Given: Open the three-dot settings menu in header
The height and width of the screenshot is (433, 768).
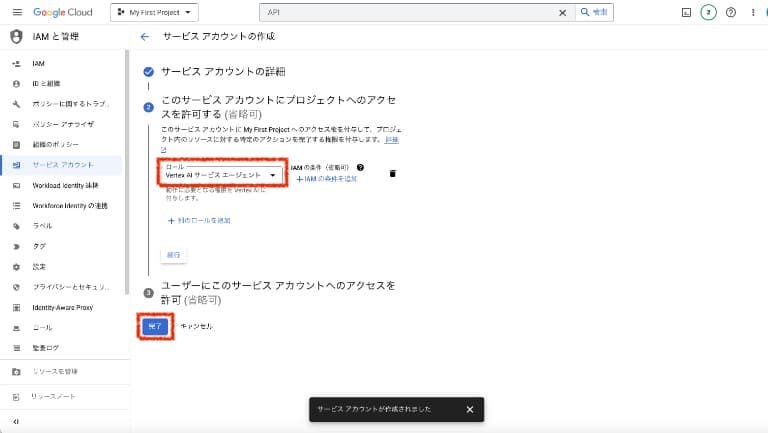Looking at the screenshot, I should pos(753,13).
